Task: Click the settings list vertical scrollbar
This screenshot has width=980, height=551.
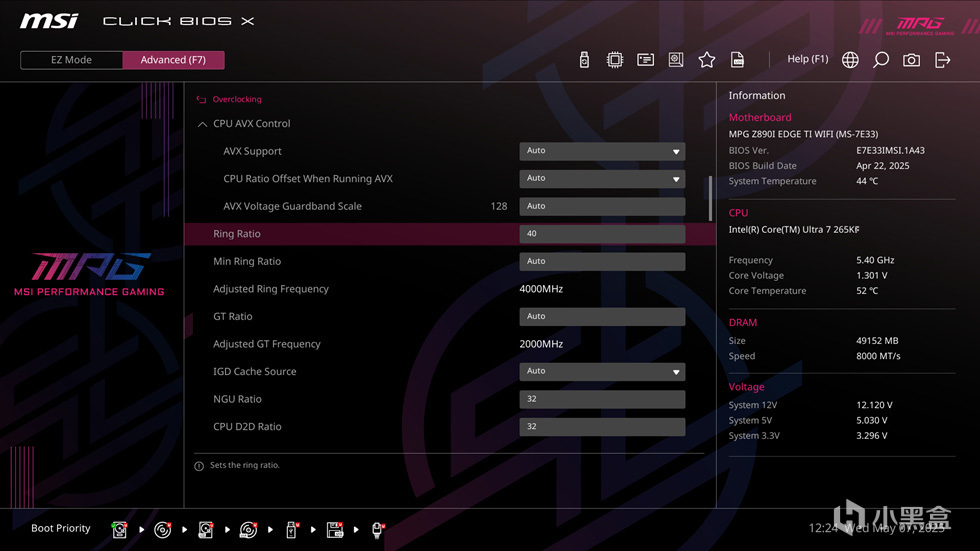Action: point(710,198)
